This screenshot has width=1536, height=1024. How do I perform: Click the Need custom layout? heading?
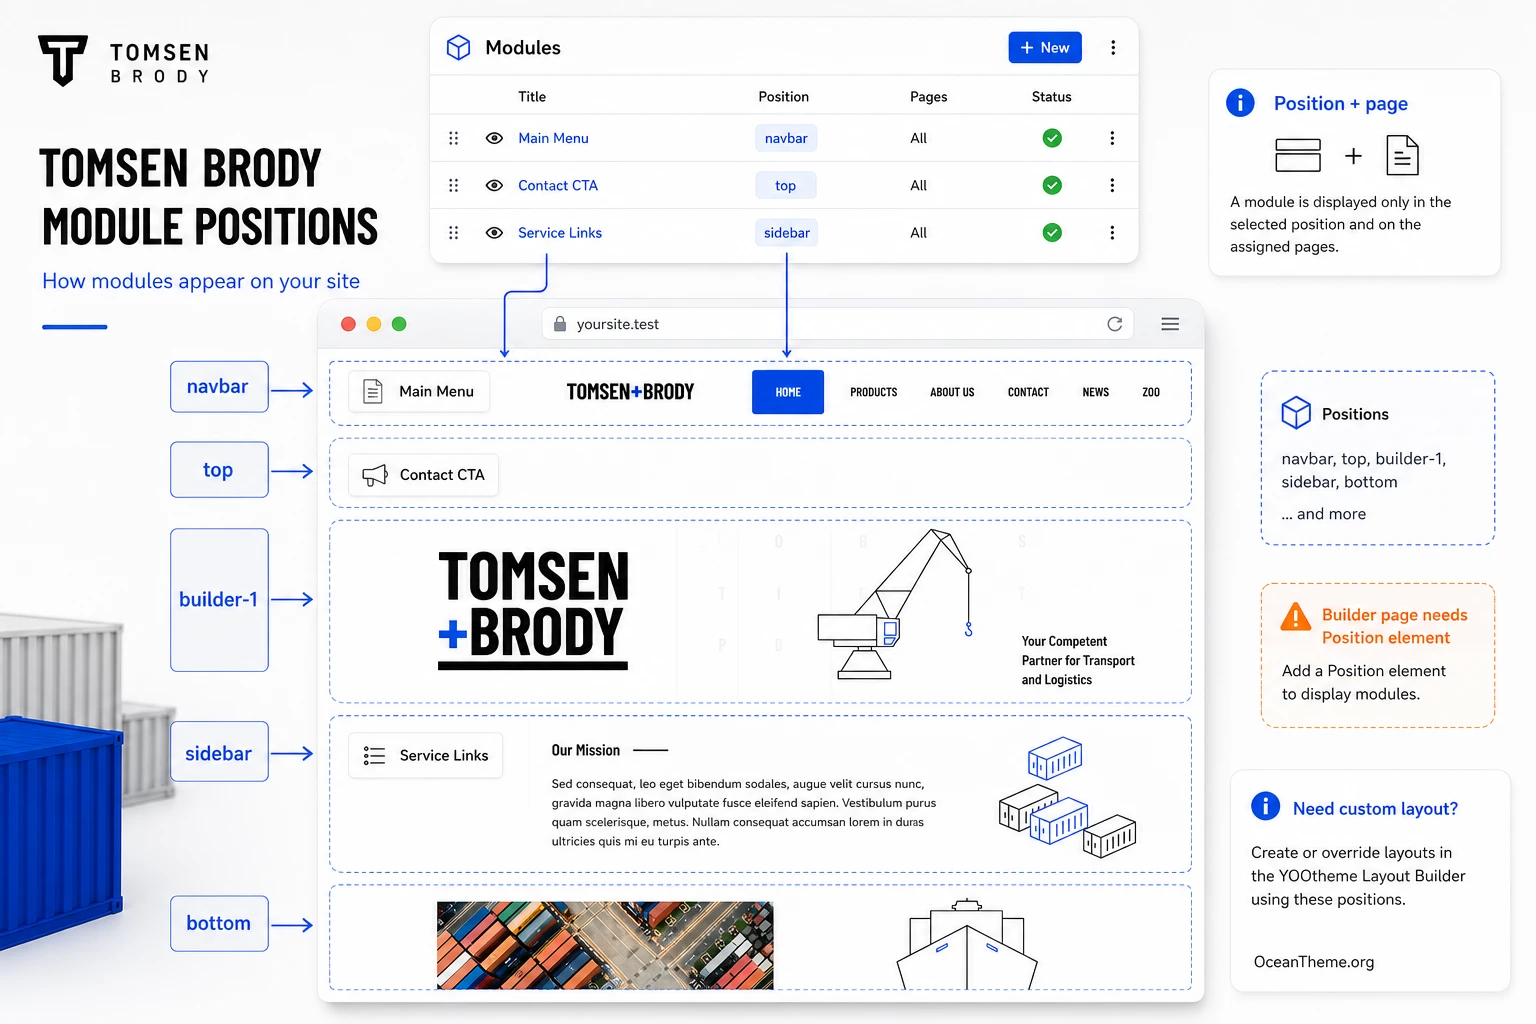click(1375, 808)
